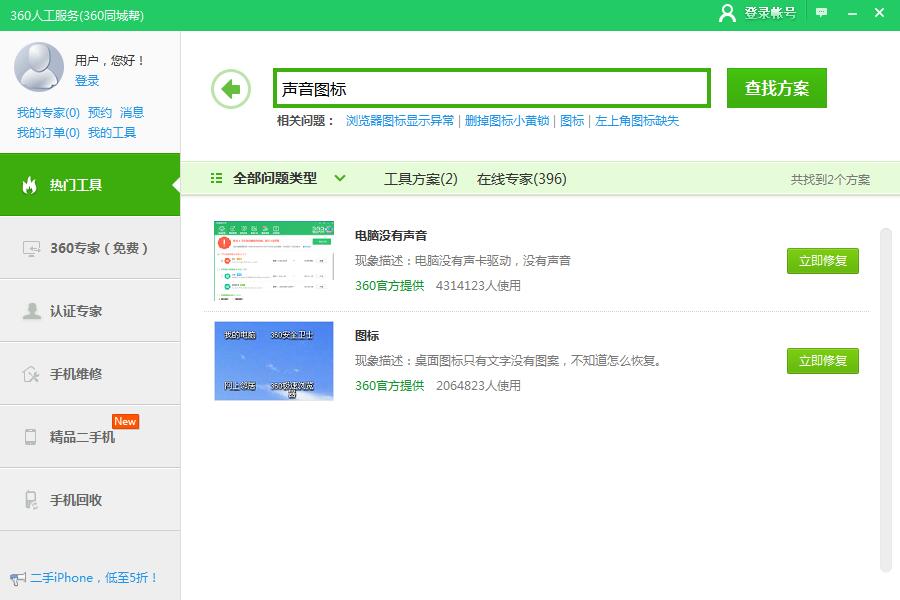Switch to 在线专家(396) tab
The height and width of the screenshot is (600, 900).
click(x=522, y=179)
